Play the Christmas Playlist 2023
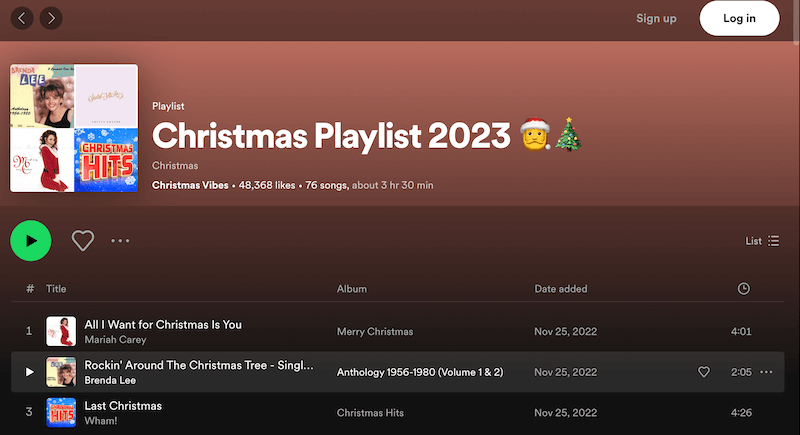This screenshot has height=435, width=800. tap(31, 240)
